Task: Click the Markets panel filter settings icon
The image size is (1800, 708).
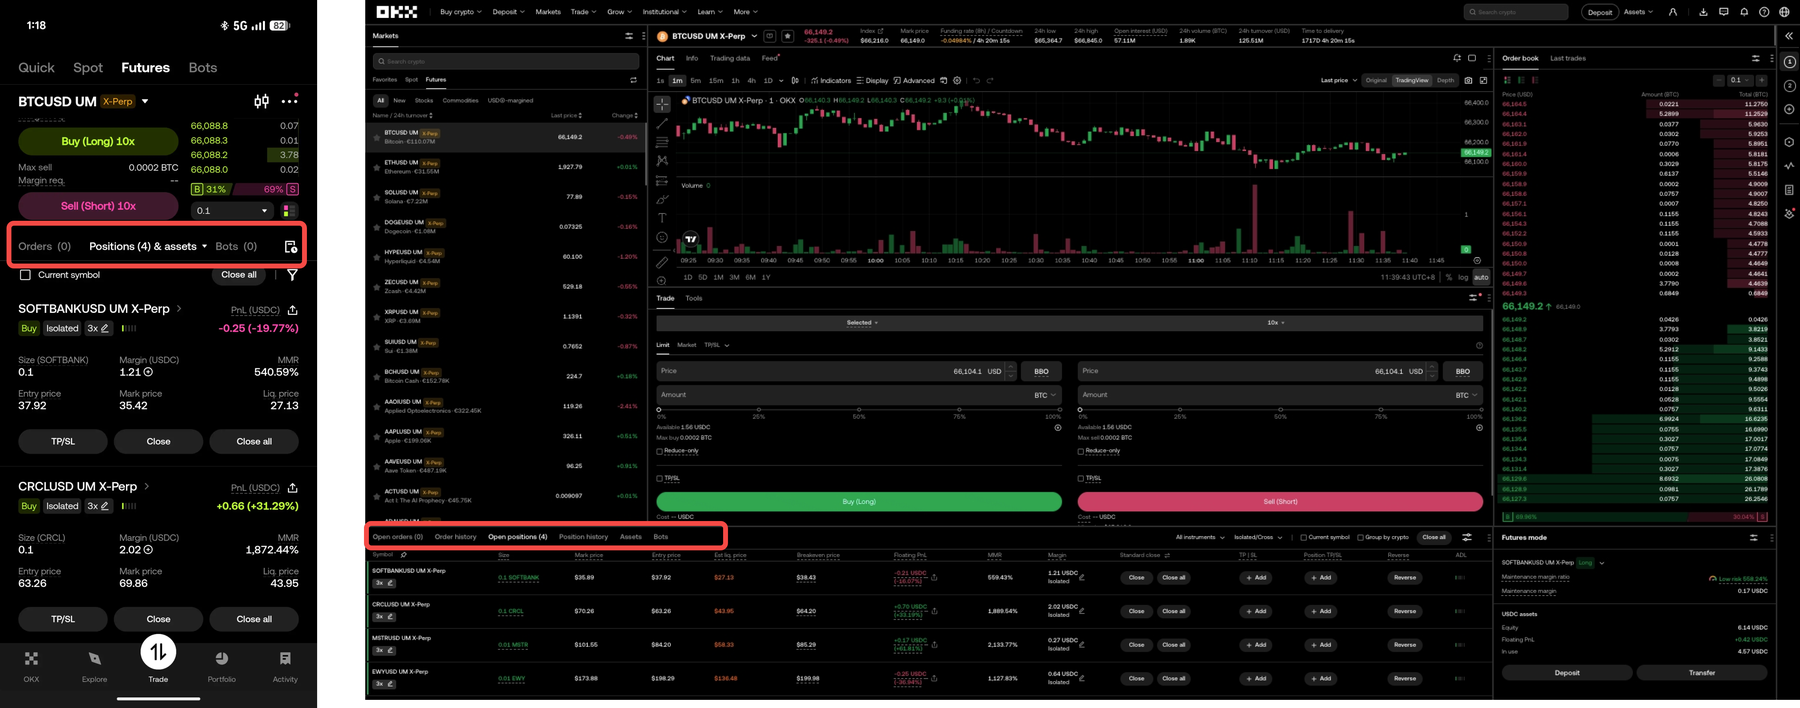Action: tap(629, 36)
